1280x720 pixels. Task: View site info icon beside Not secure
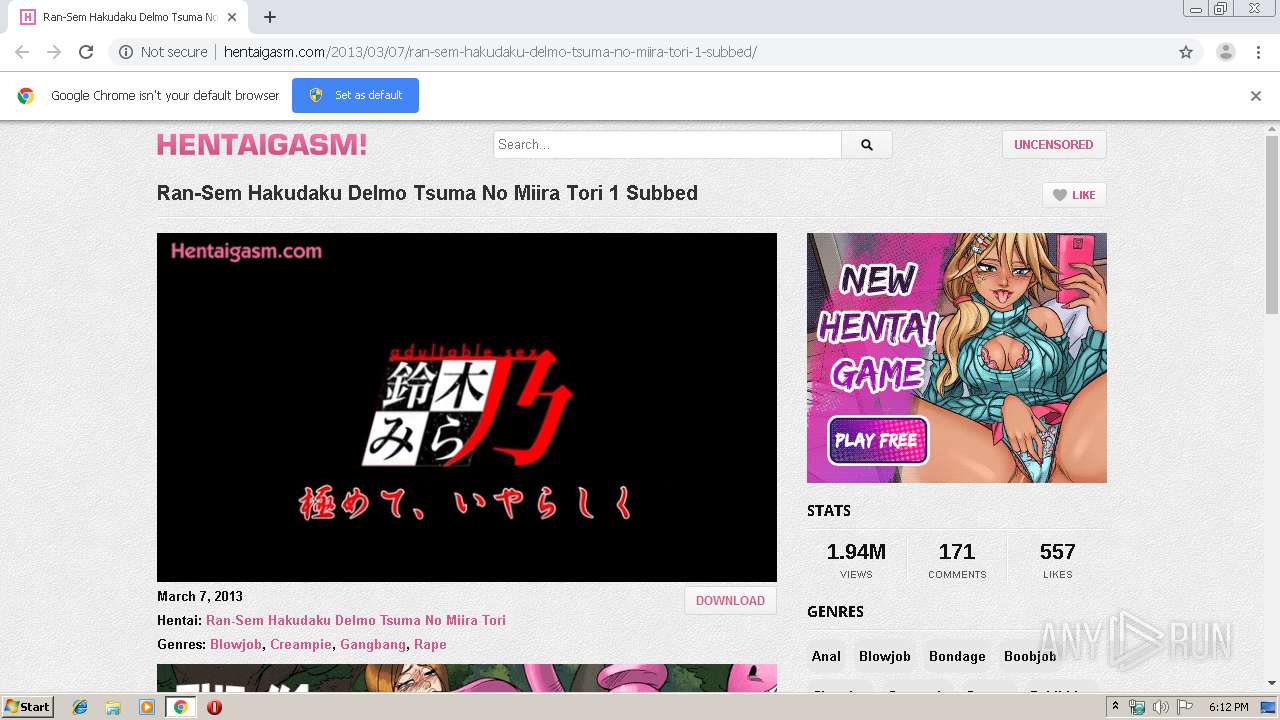[x=126, y=52]
